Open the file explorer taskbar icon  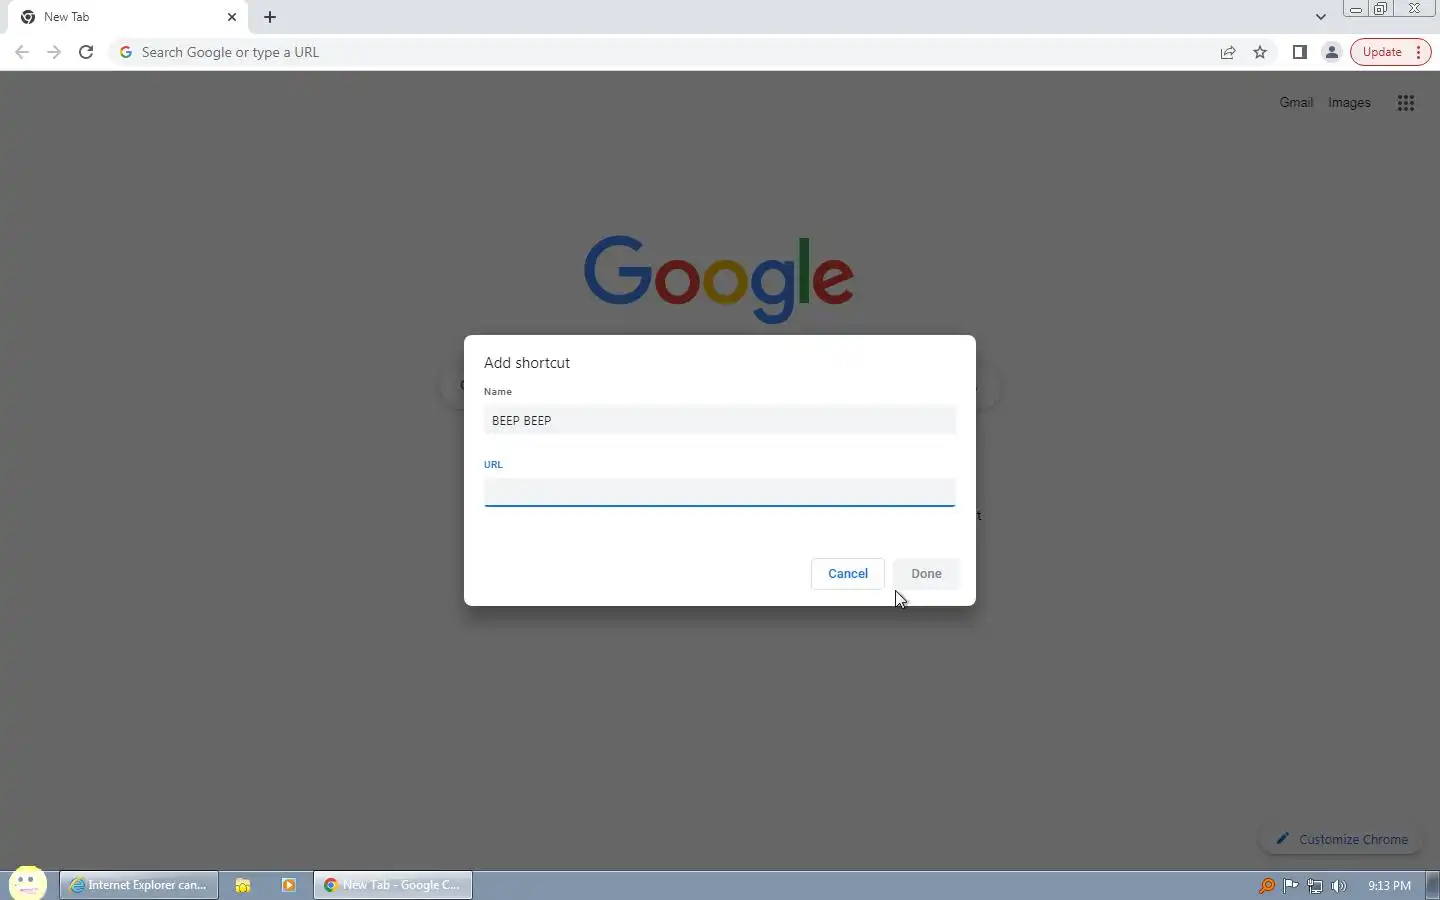coord(242,885)
